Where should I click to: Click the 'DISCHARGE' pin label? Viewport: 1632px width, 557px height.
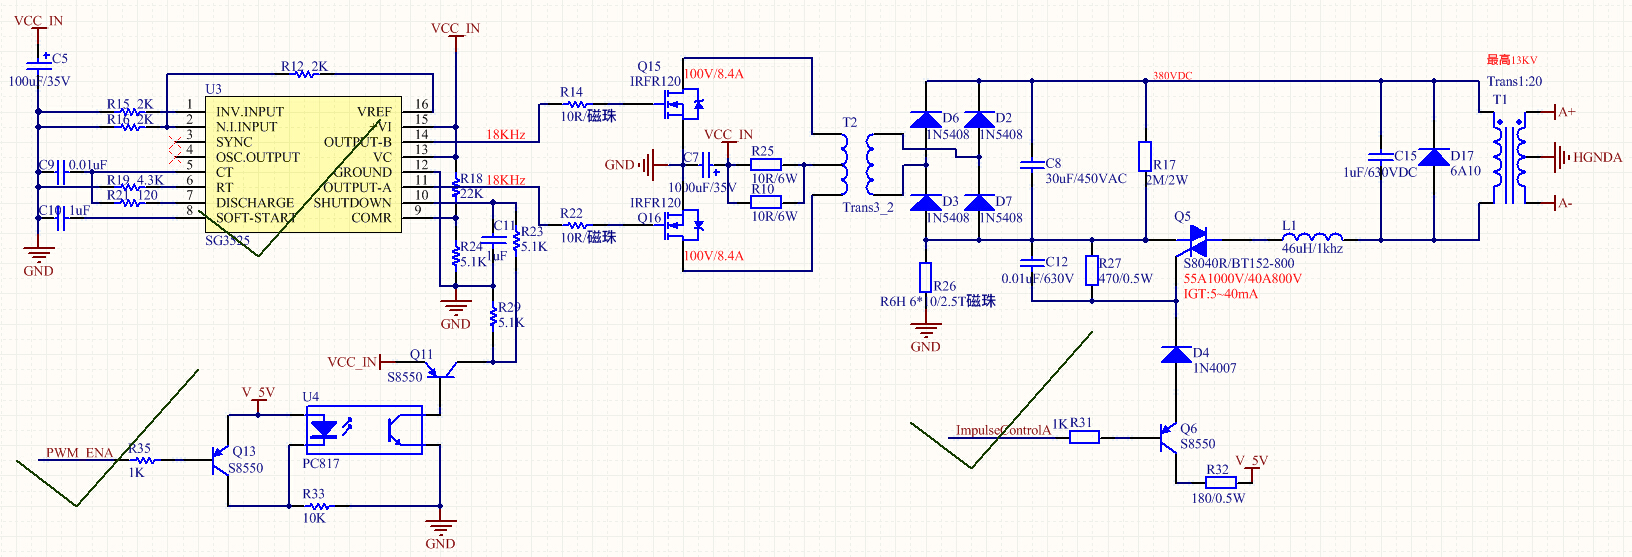click(255, 202)
